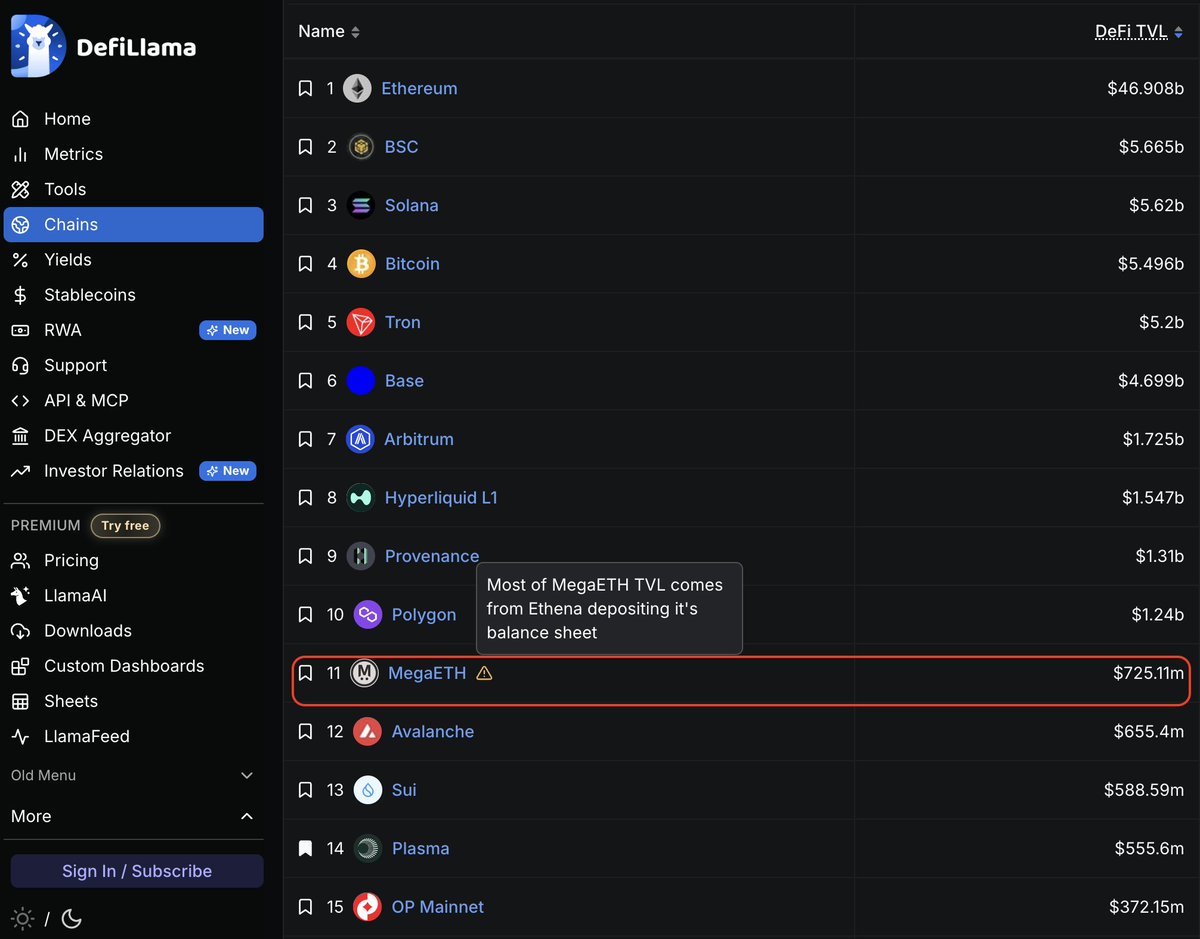Open the Hyperliquid L1 chain link
Viewport: 1200px width, 939px height.
point(441,498)
